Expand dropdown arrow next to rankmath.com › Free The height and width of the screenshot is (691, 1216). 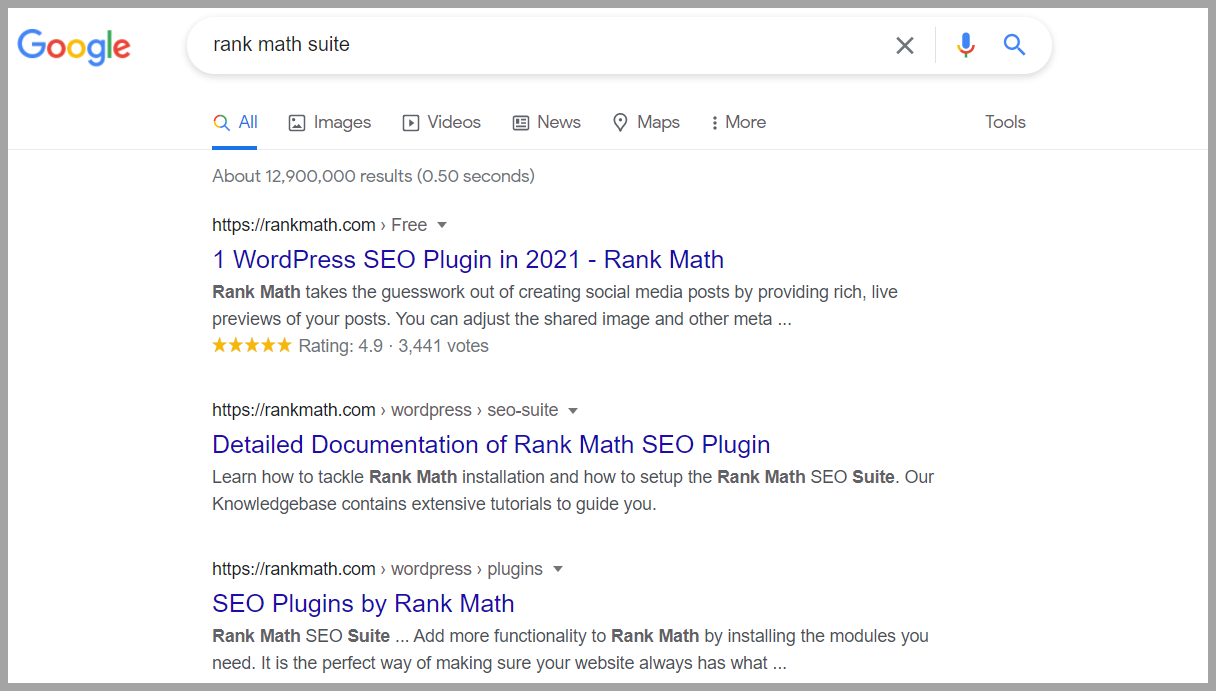442,225
